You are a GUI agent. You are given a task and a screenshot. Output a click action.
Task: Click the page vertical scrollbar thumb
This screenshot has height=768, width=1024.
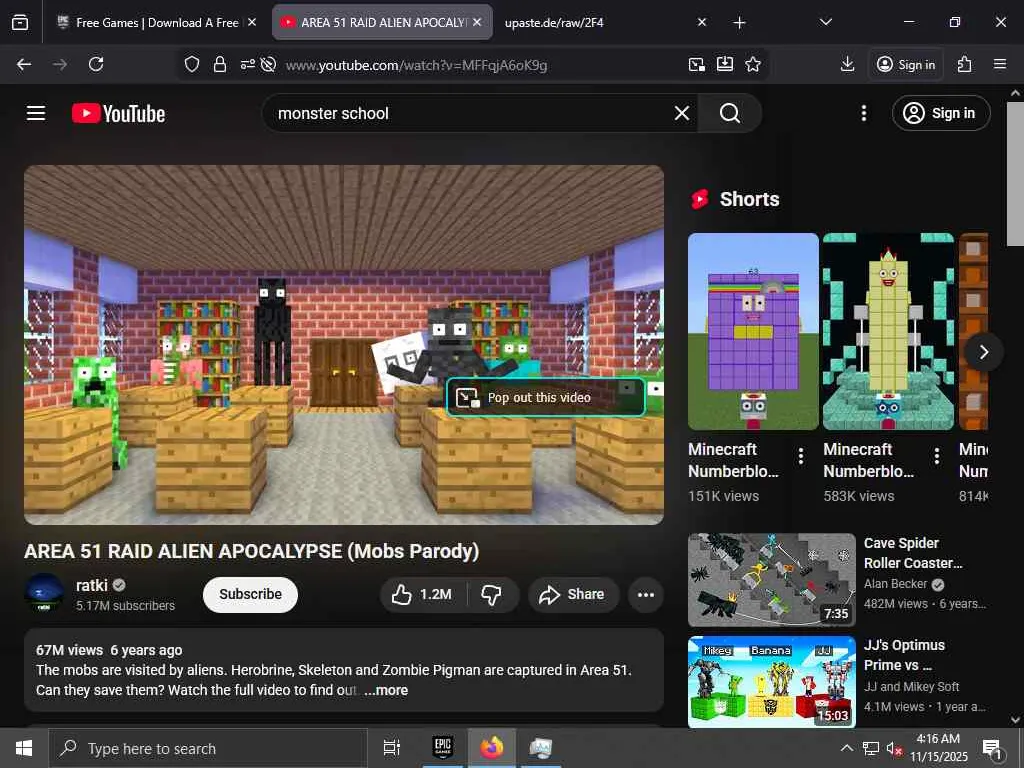[1015, 174]
